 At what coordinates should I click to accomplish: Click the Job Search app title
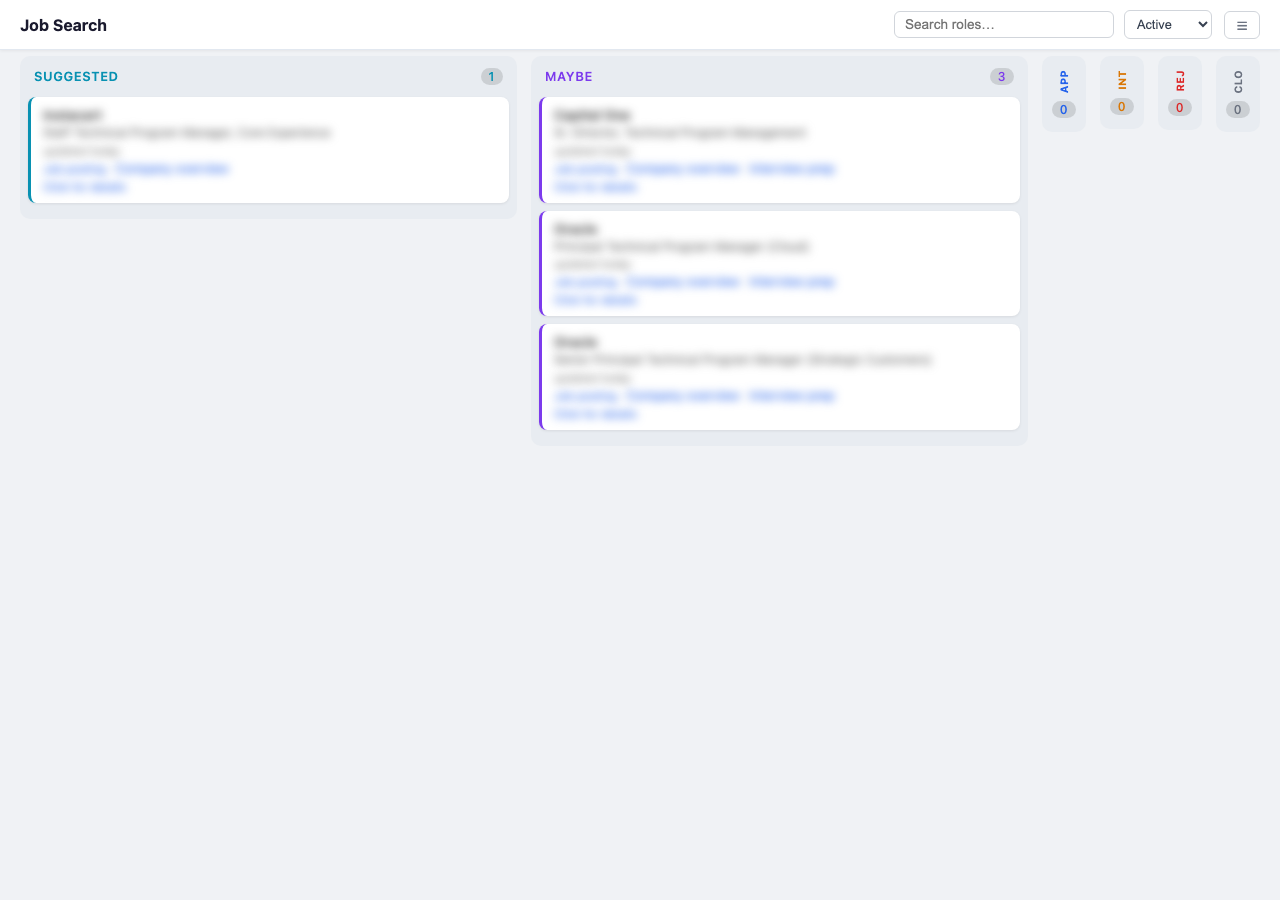click(63, 25)
